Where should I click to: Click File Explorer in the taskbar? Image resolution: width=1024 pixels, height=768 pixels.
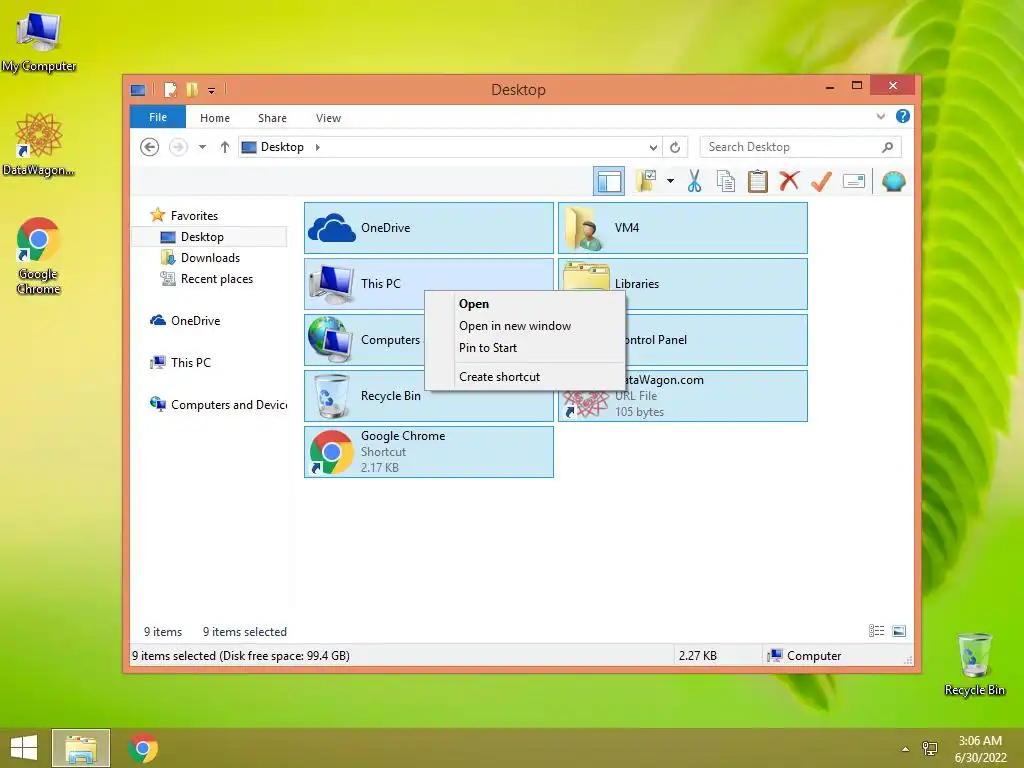pyautogui.click(x=81, y=748)
